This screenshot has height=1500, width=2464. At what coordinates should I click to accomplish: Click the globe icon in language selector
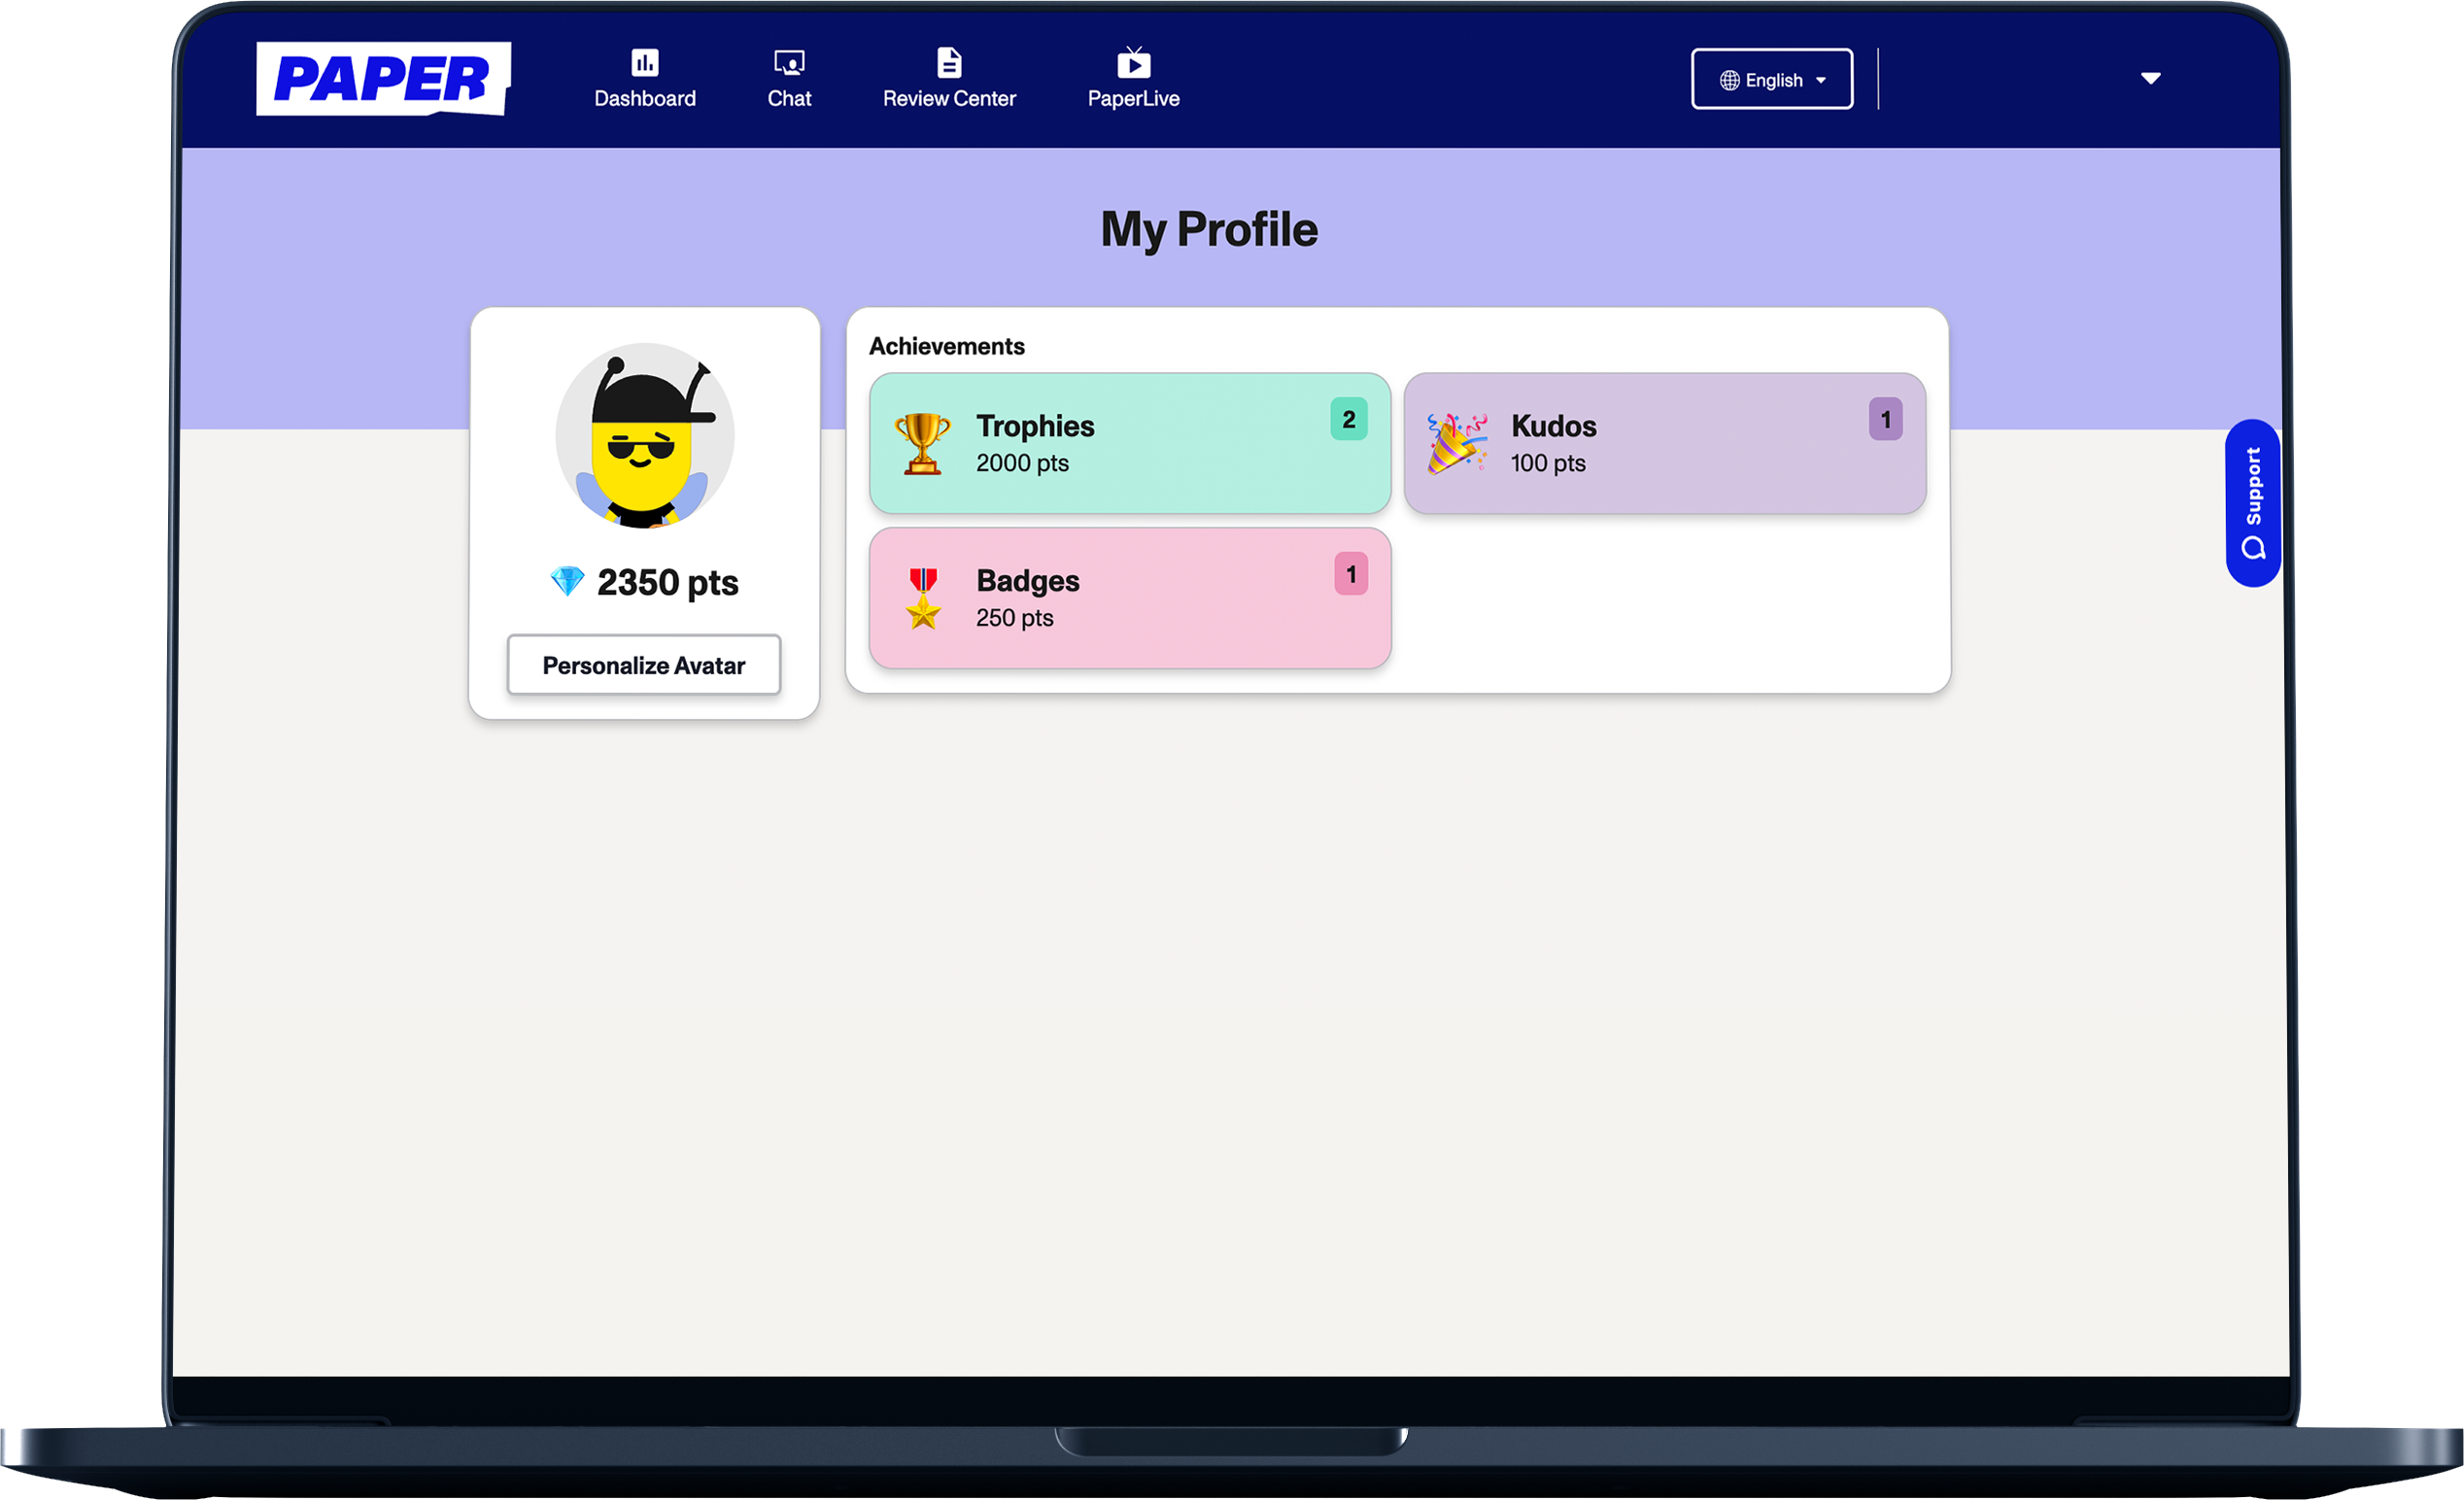click(1729, 80)
